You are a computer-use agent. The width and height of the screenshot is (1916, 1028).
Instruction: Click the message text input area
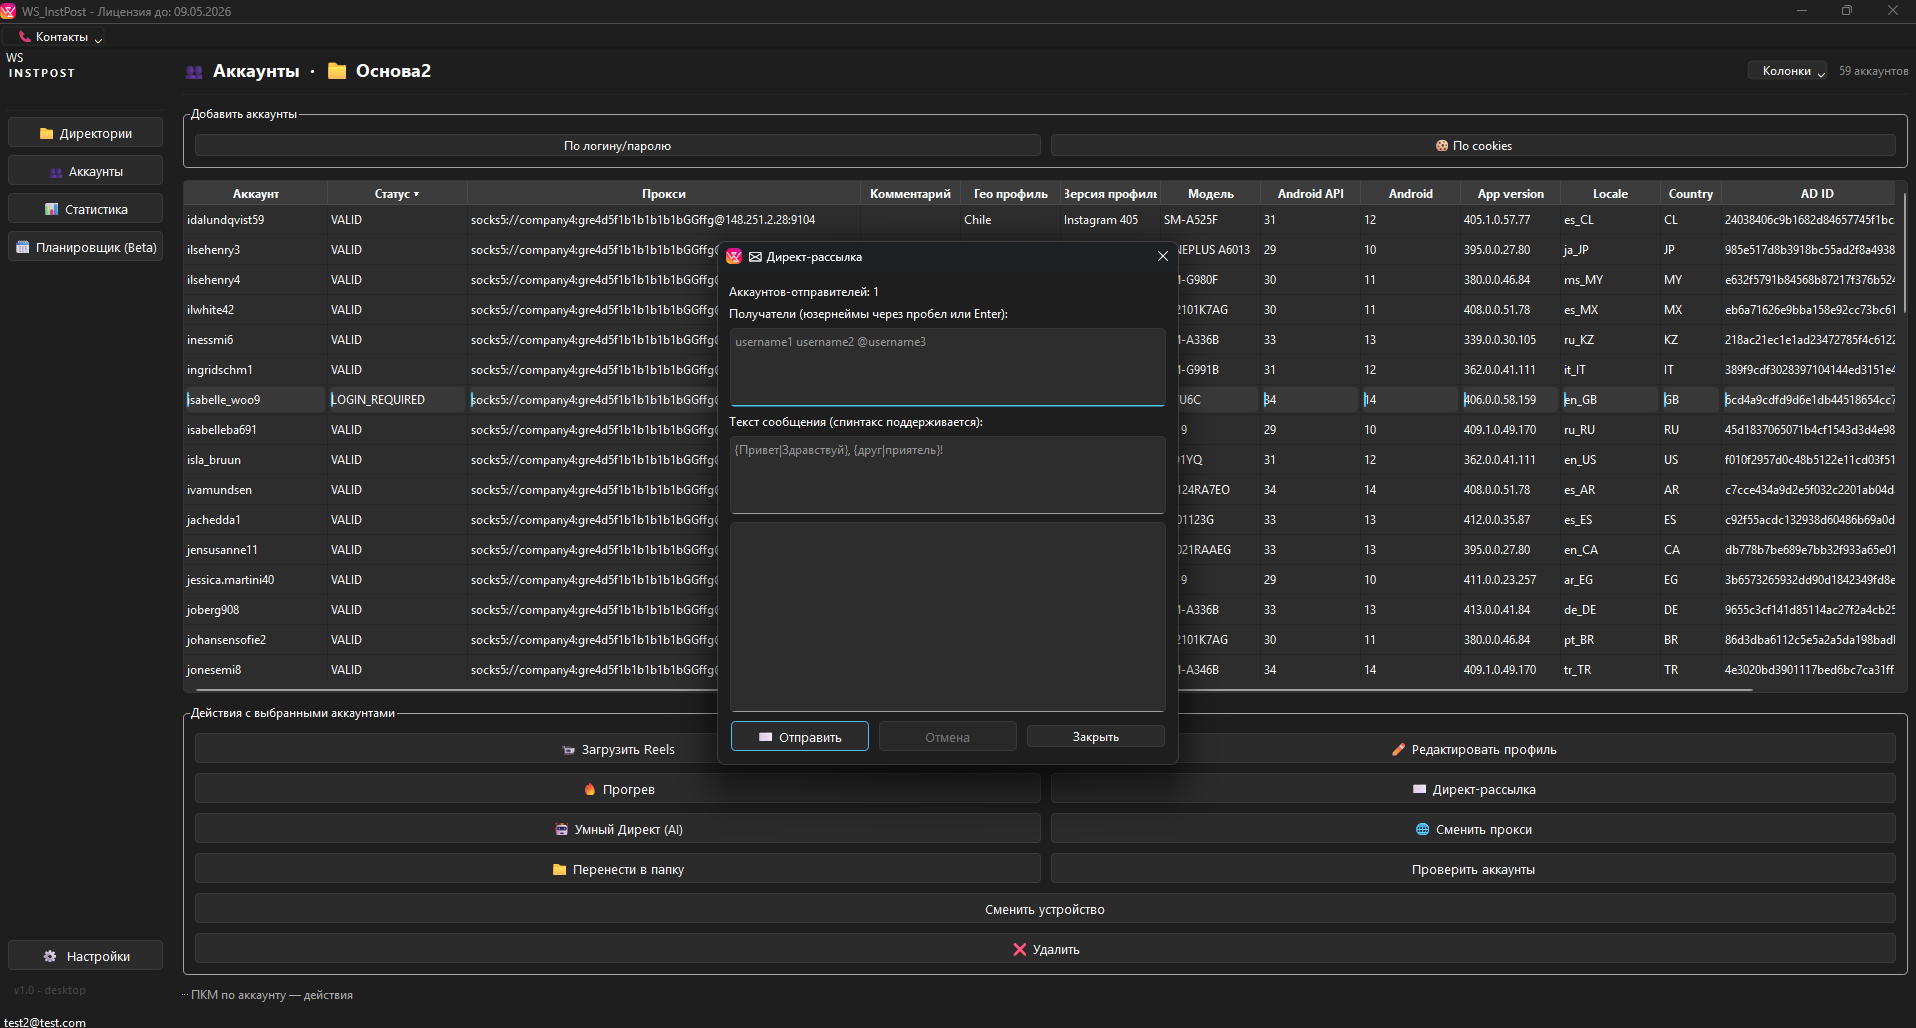(946, 474)
